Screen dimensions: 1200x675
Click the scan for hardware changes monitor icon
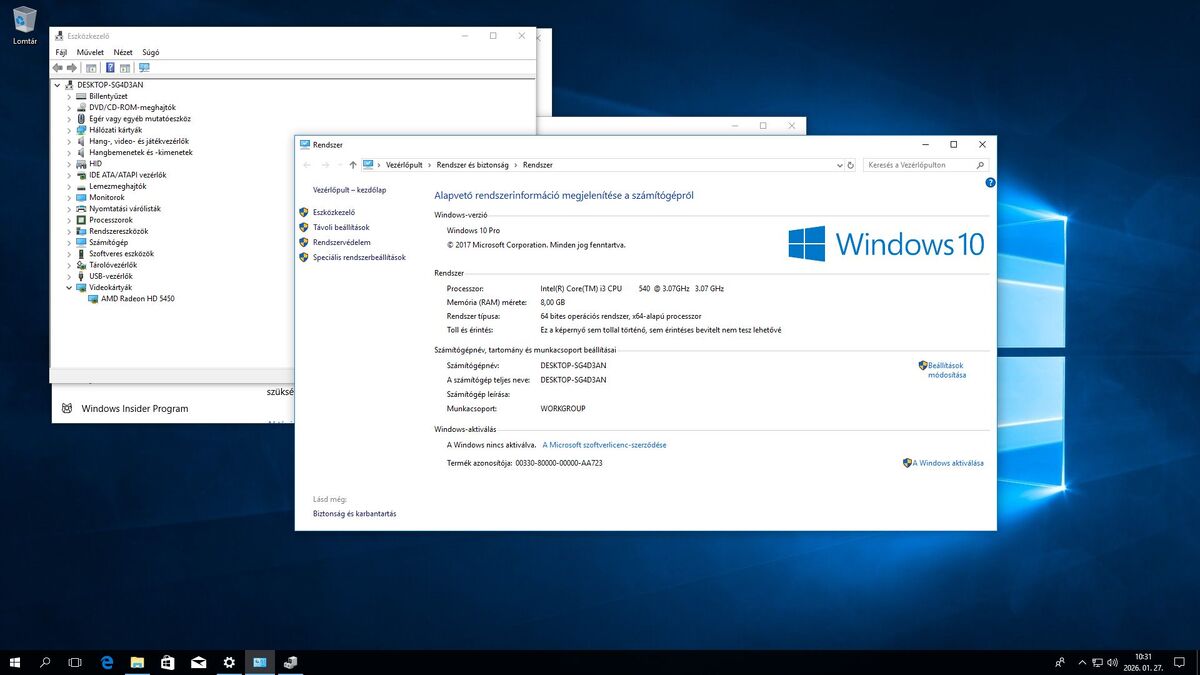click(x=144, y=68)
